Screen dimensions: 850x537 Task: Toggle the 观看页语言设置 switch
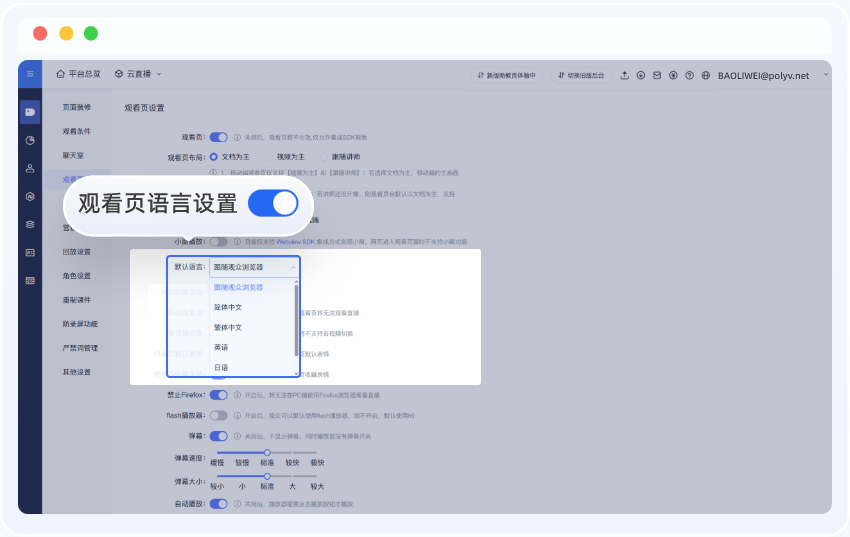(x=273, y=203)
